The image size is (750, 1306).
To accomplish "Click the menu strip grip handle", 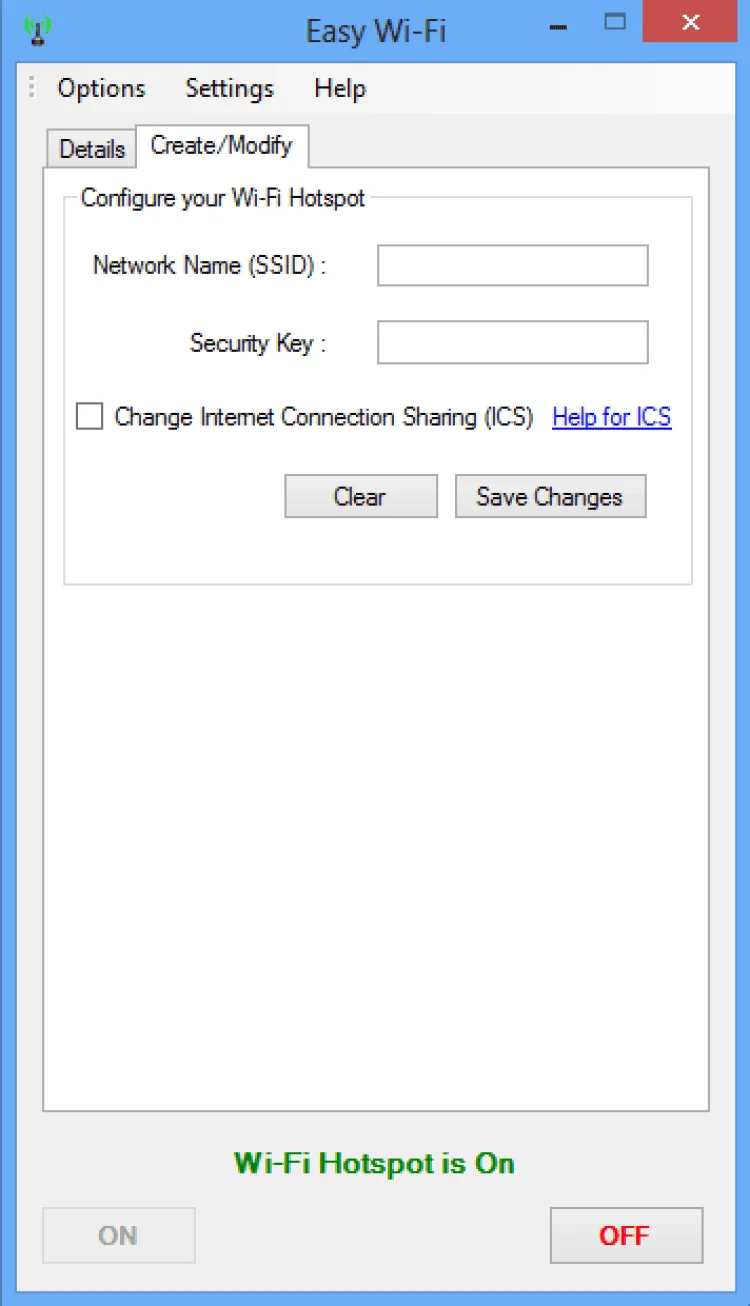I will point(32,88).
